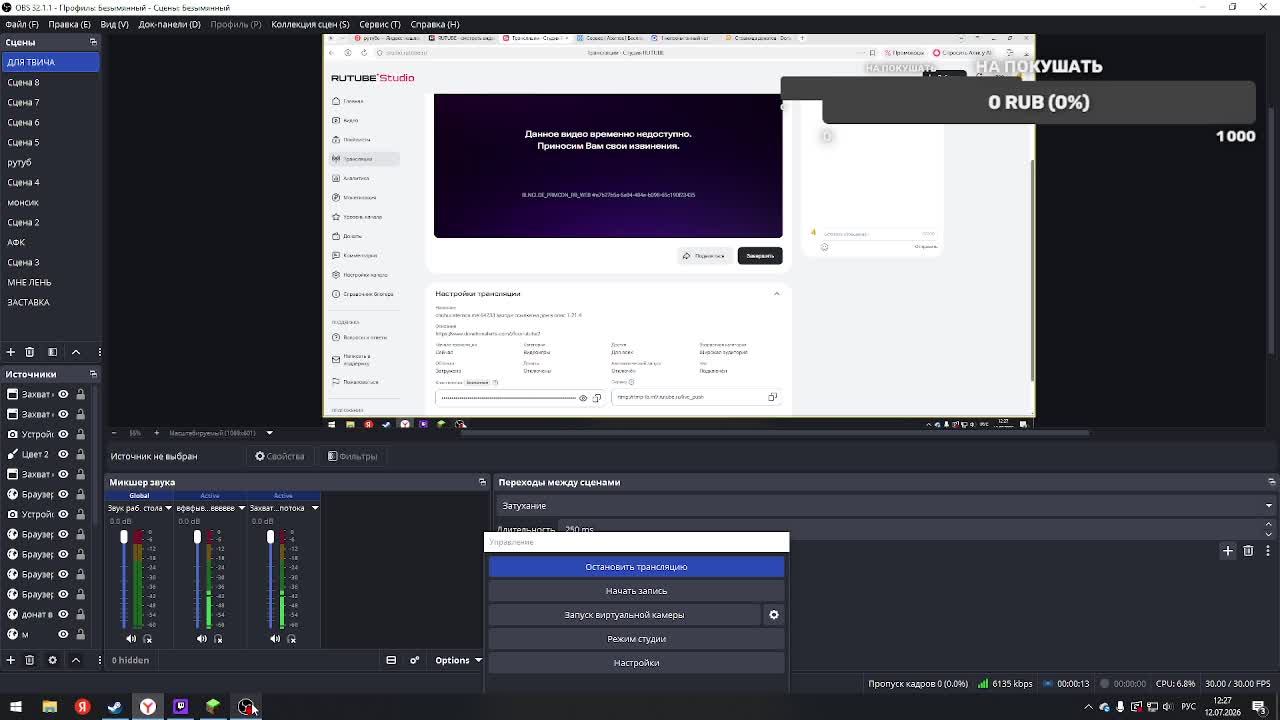Move source up with arrow icon
1280x720 pixels.
pos(76,660)
